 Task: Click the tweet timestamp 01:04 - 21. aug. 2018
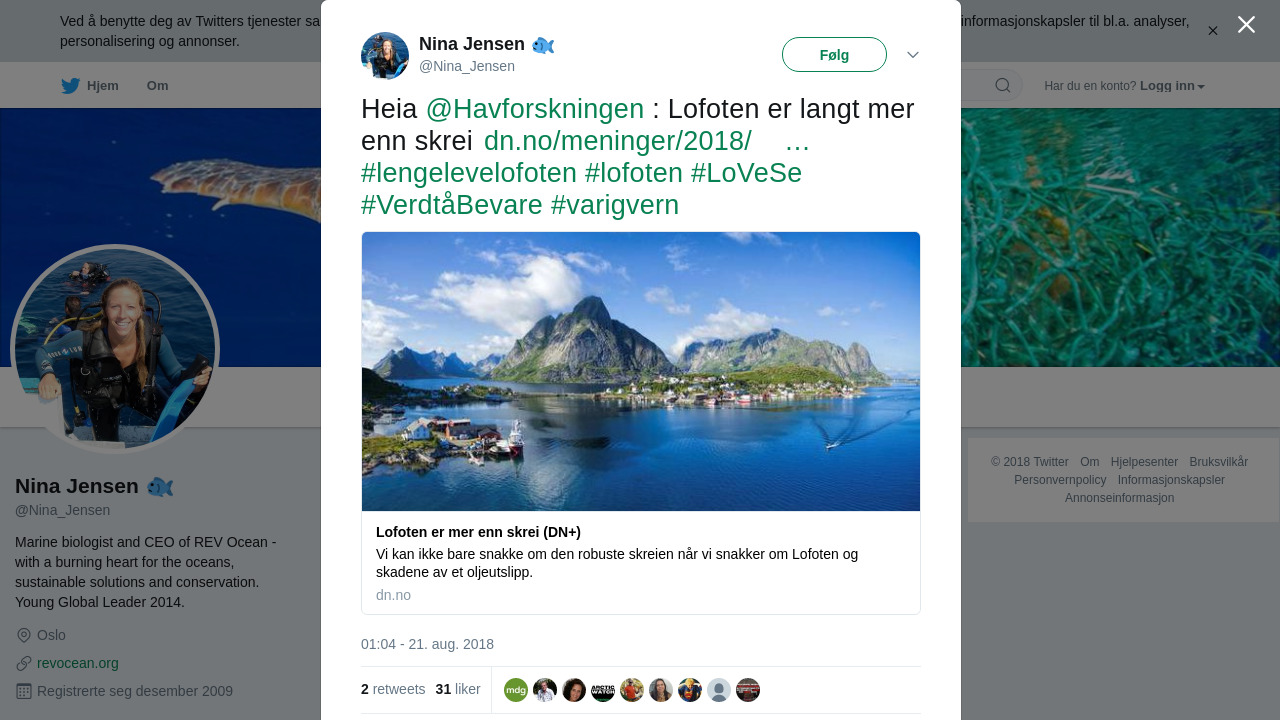click(427, 644)
